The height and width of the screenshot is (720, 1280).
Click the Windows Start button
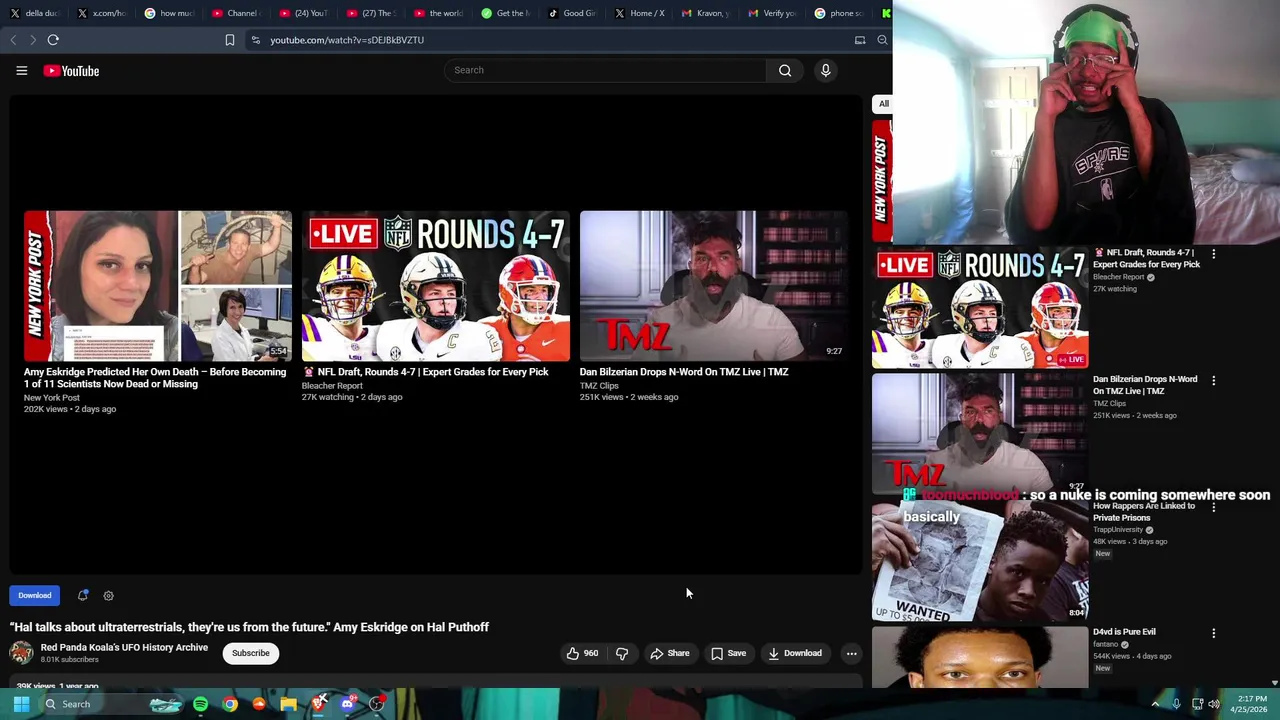(x=21, y=704)
